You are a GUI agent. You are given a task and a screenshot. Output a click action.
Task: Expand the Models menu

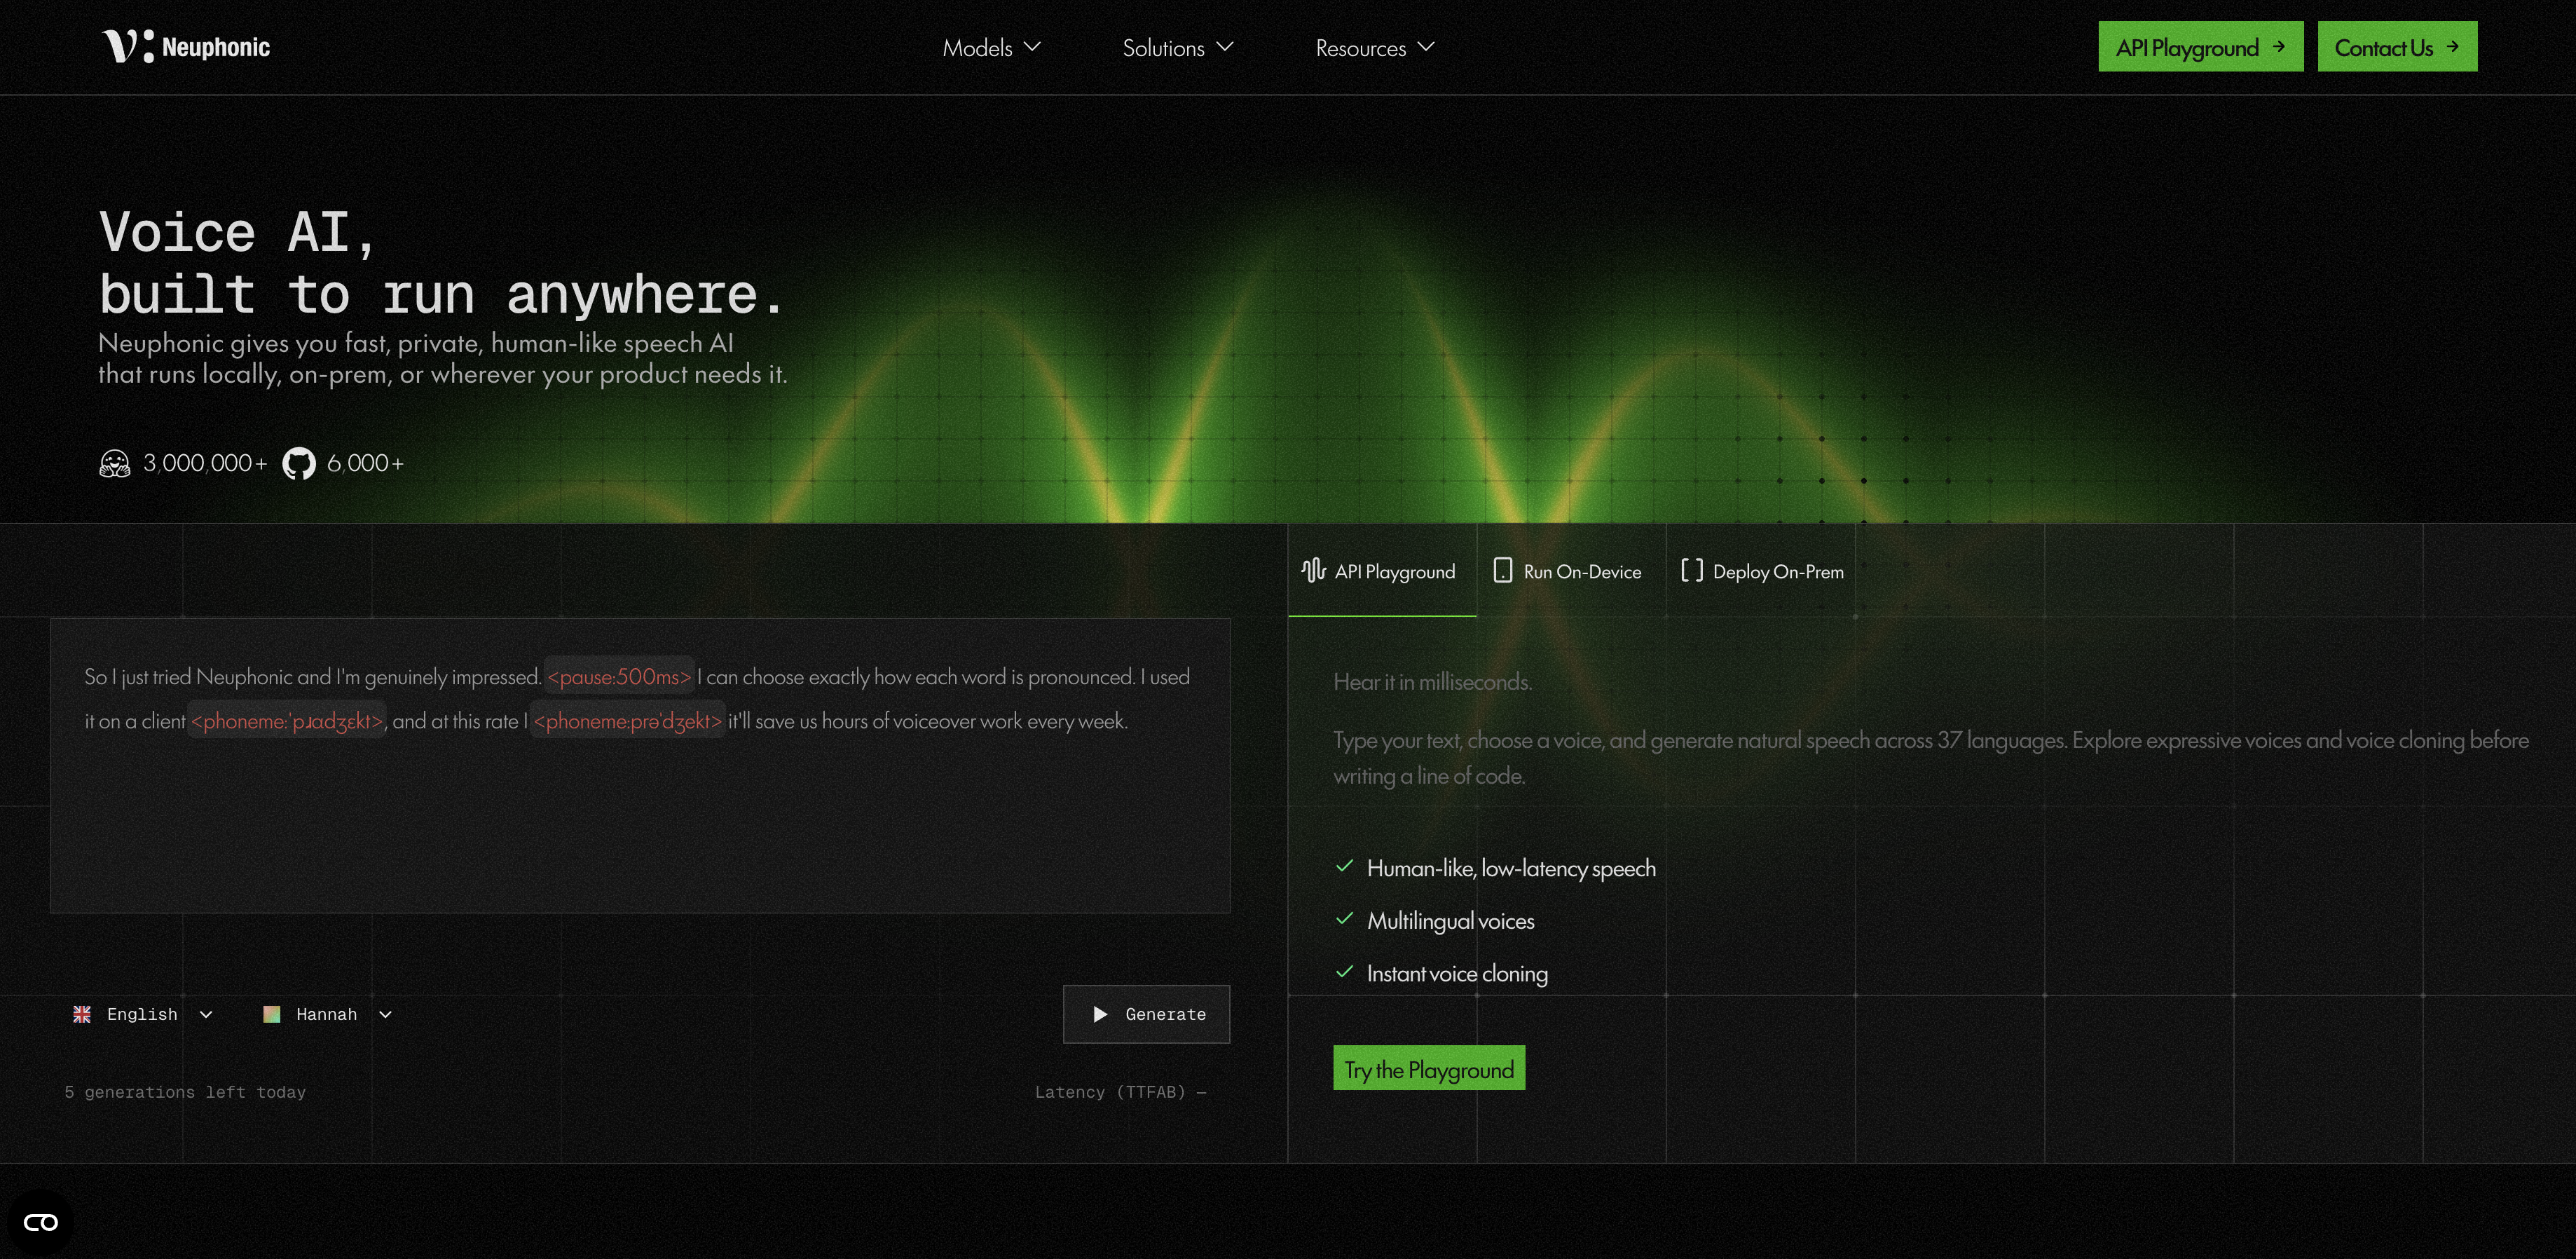(x=991, y=47)
